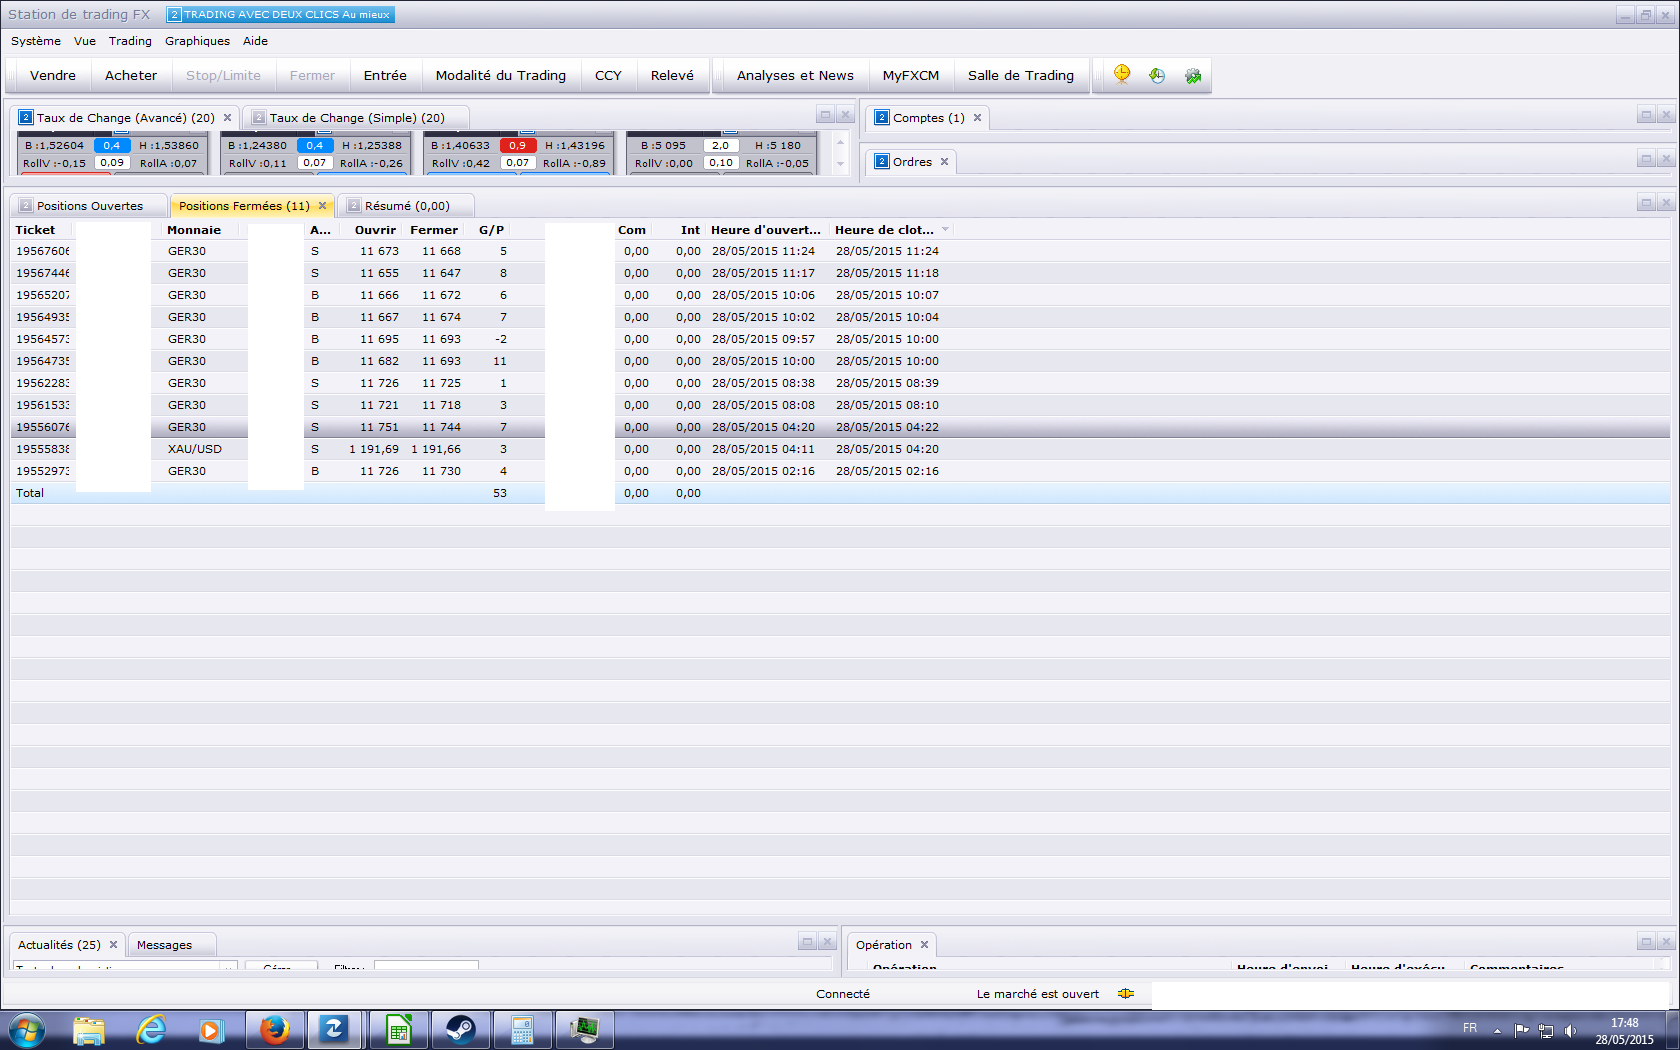Viewport: 1680px width, 1050px height.
Task: Open MyFXCM
Action: [x=911, y=75]
